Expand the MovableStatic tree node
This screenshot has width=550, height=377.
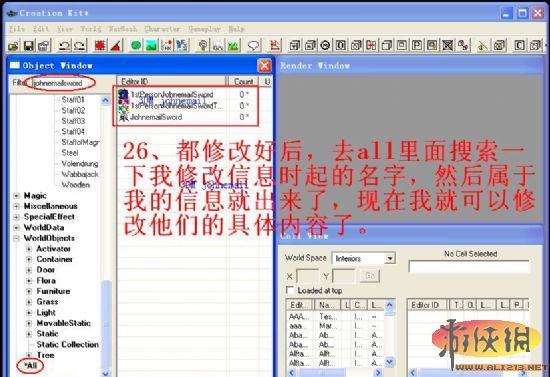click(29, 323)
